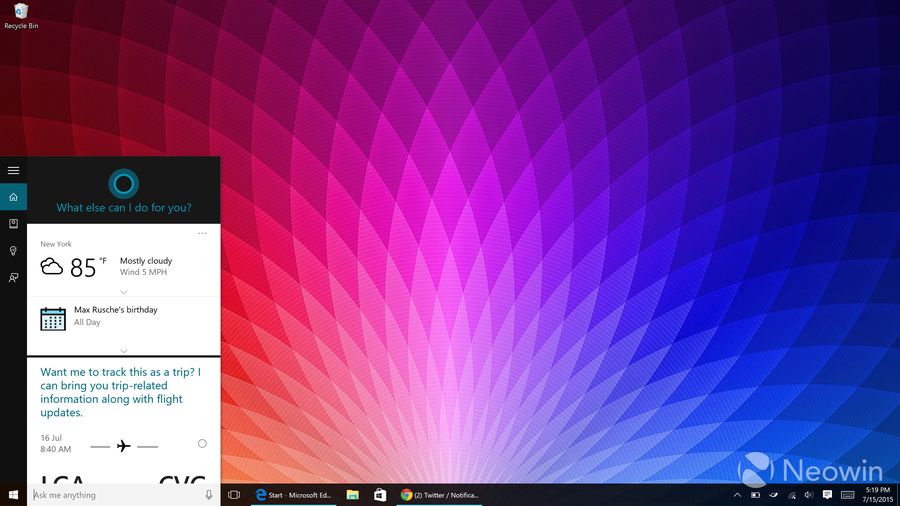
Task: Click the calendar icon for birthday event
Action: click(53, 319)
